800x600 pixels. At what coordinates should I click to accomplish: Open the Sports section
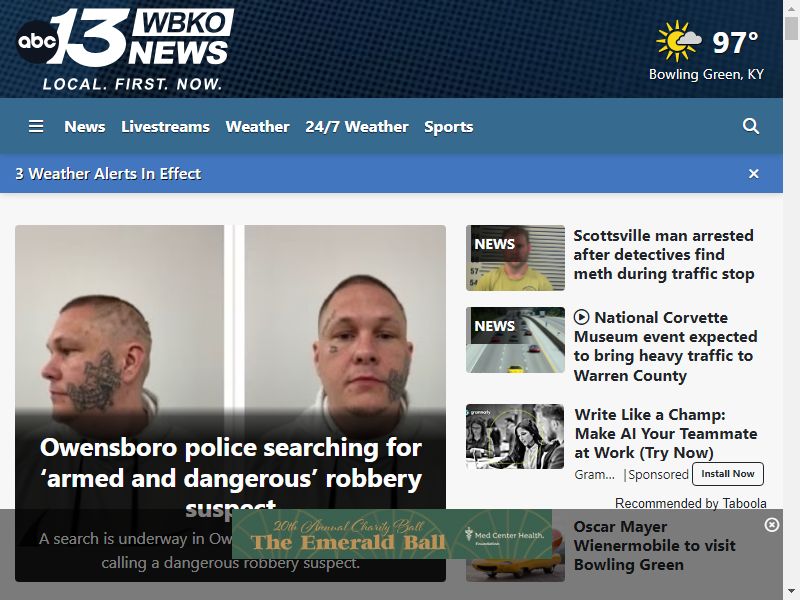point(448,127)
